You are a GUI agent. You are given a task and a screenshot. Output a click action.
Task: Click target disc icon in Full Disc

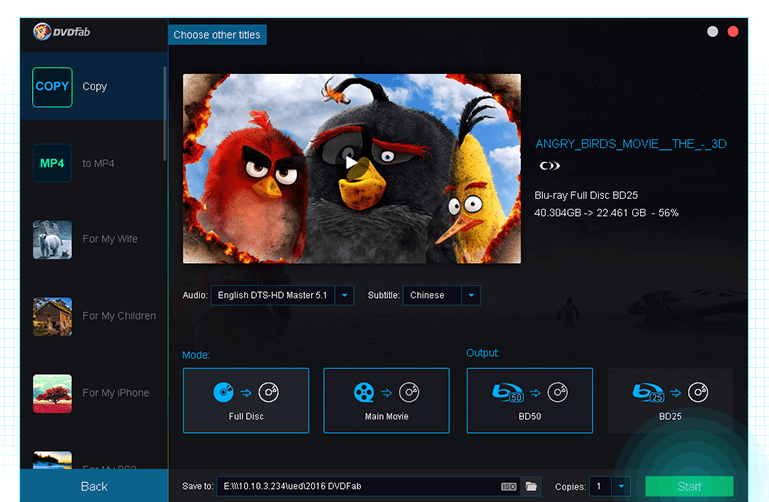click(269, 392)
